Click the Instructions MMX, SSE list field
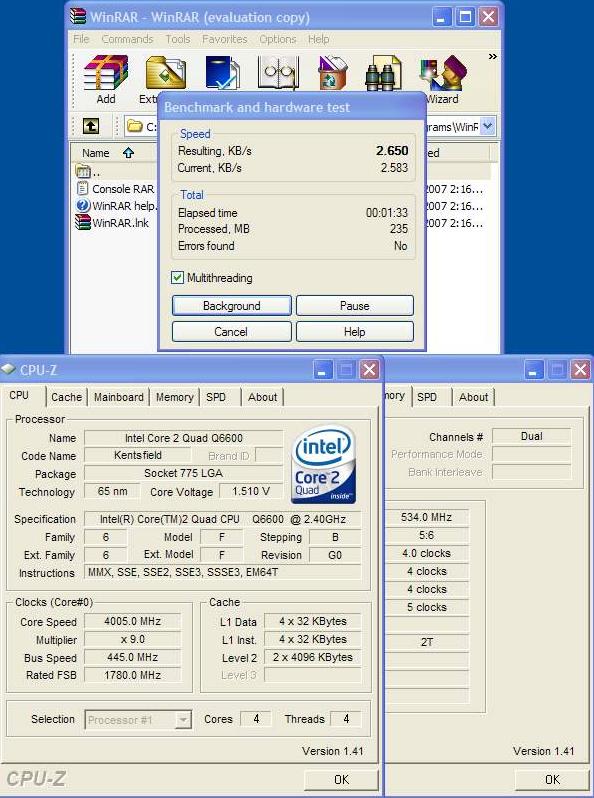Viewport: 594px width, 798px height. [223, 572]
